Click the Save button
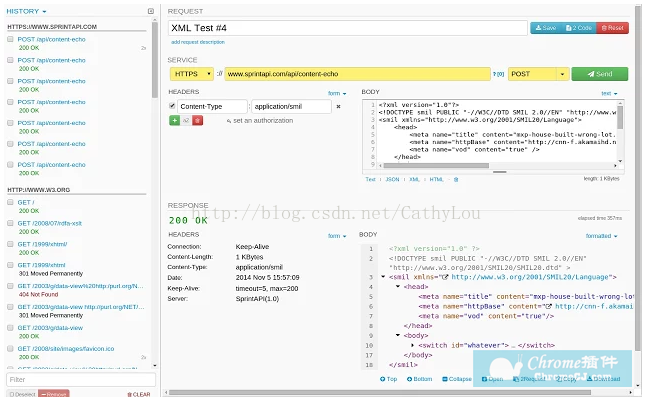This screenshot has width=653, height=405. pos(546,28)
